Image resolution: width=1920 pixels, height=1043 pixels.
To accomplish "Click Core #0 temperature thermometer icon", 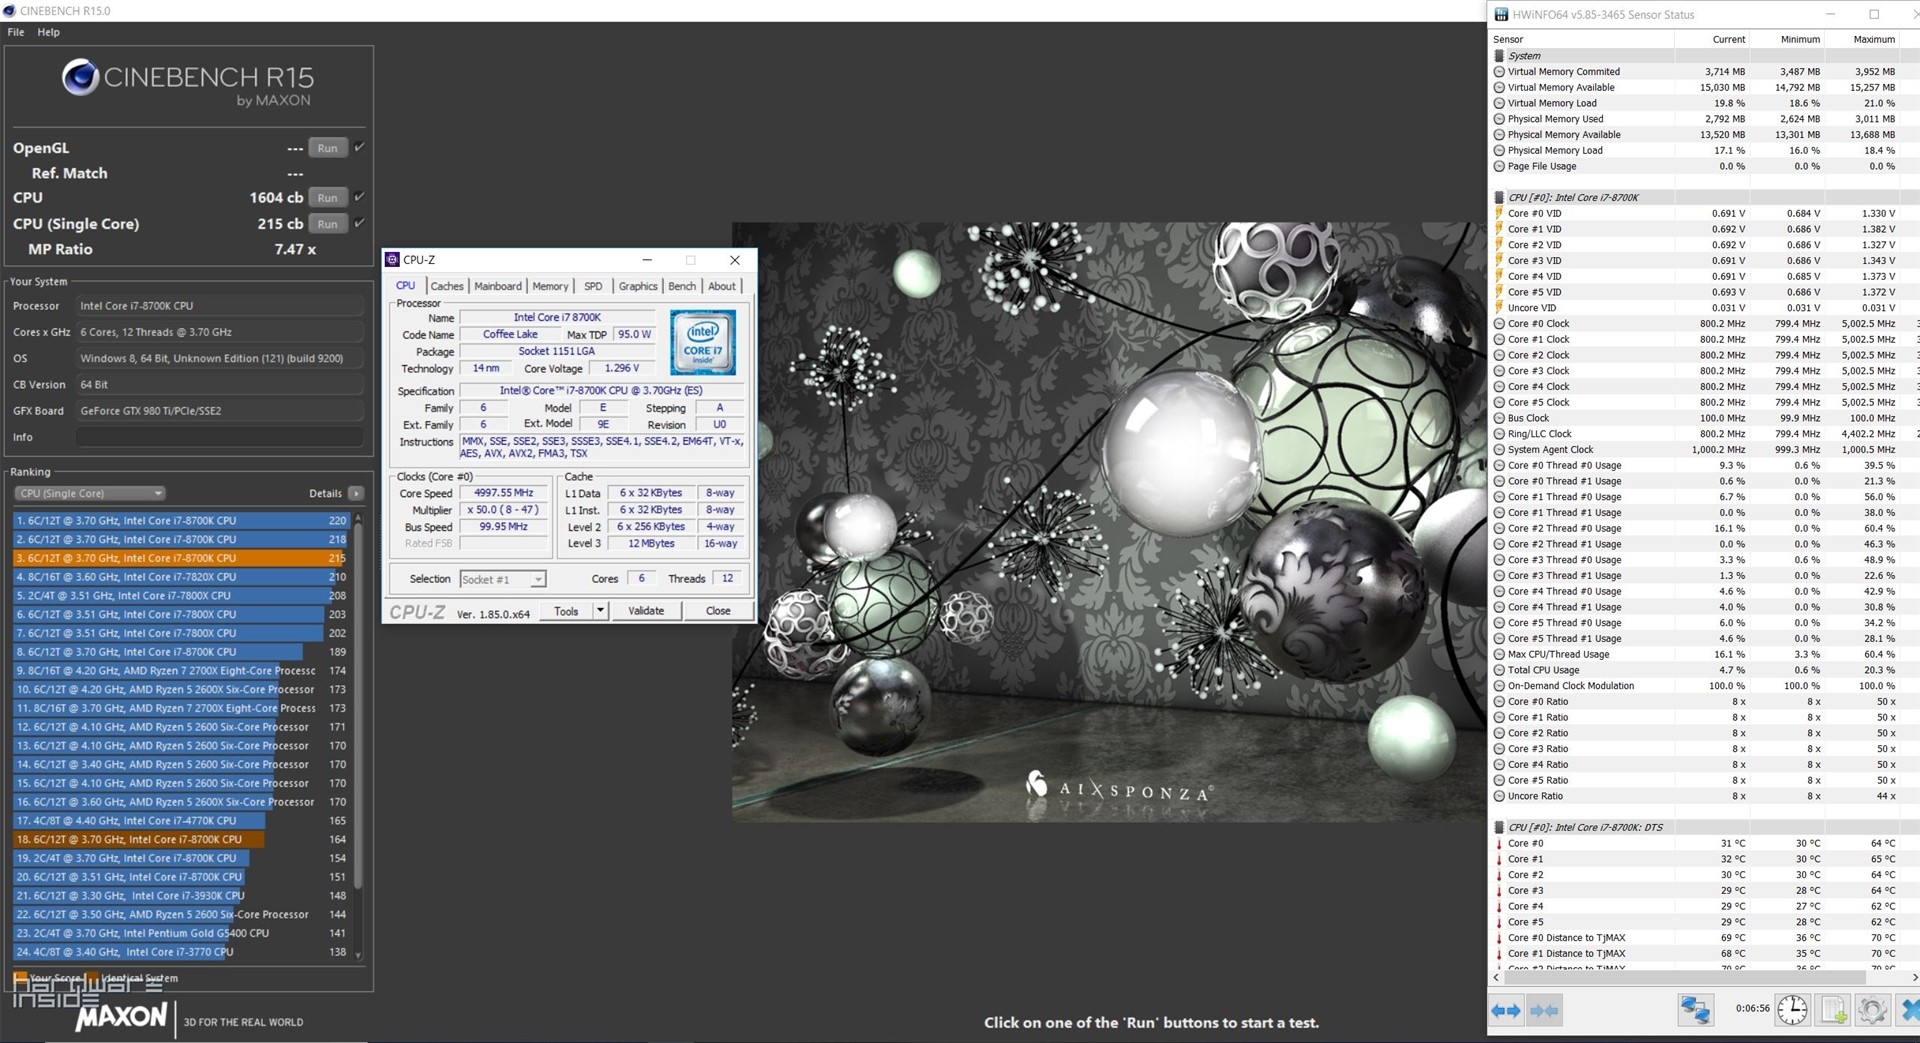I will pos(1499,843).
